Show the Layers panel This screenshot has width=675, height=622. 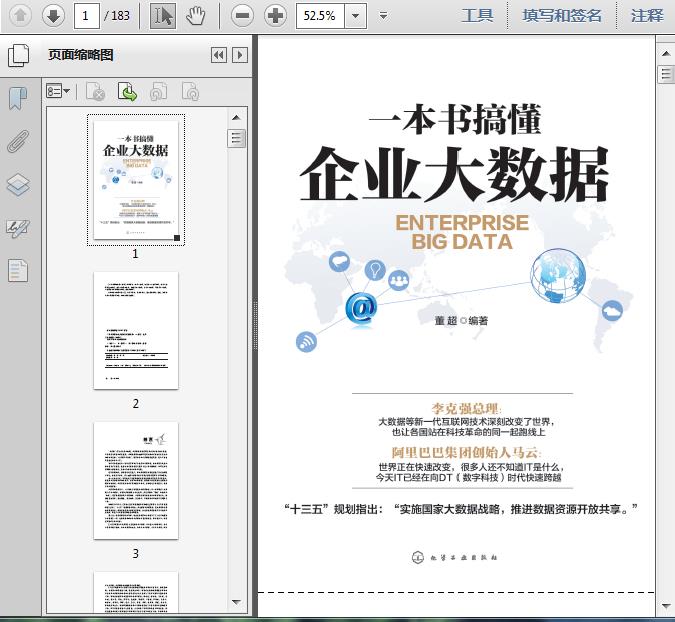pos(18,185)
